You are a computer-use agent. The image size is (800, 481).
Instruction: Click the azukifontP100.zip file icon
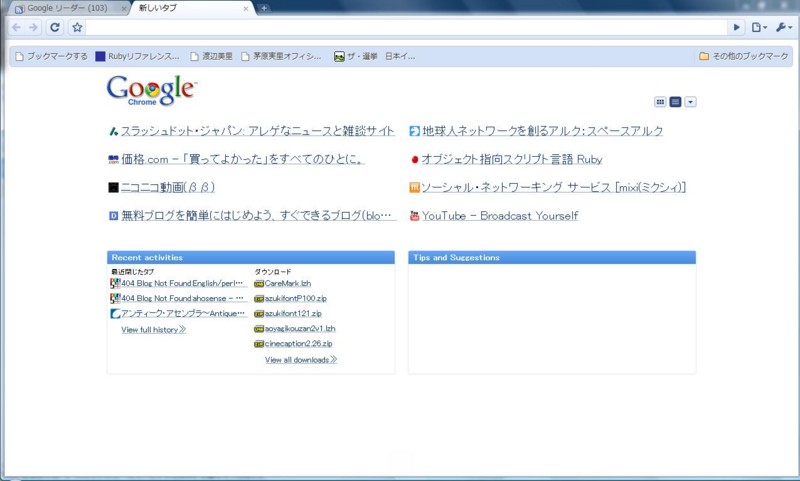click(259, 299)
